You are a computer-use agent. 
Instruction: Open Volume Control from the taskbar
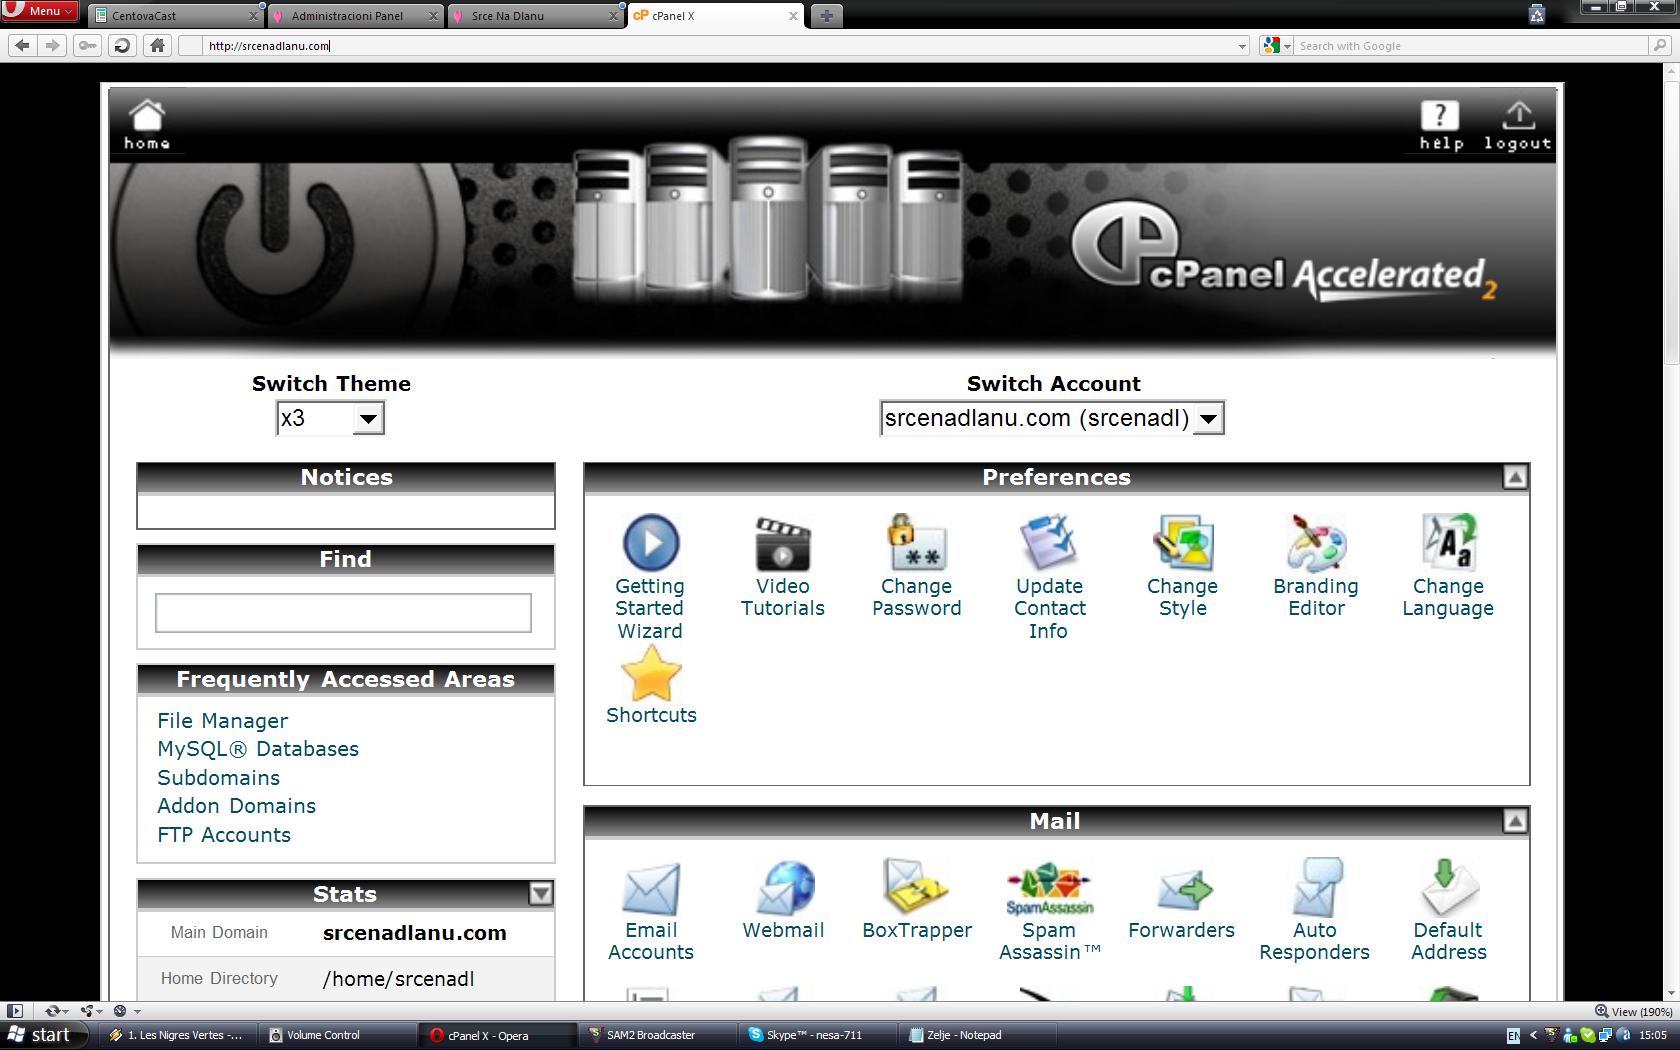pyautogui.click(x=338, y=1035)
